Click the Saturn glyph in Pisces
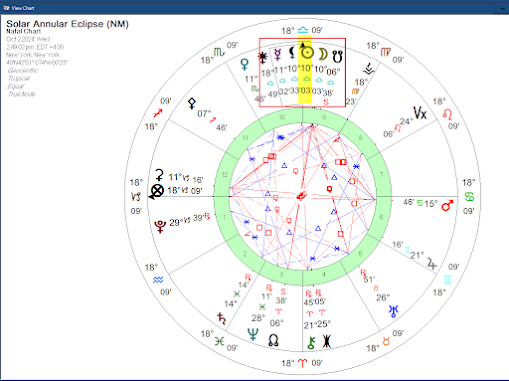The width and height of the screenshot is (509, 381). [221, 318]
